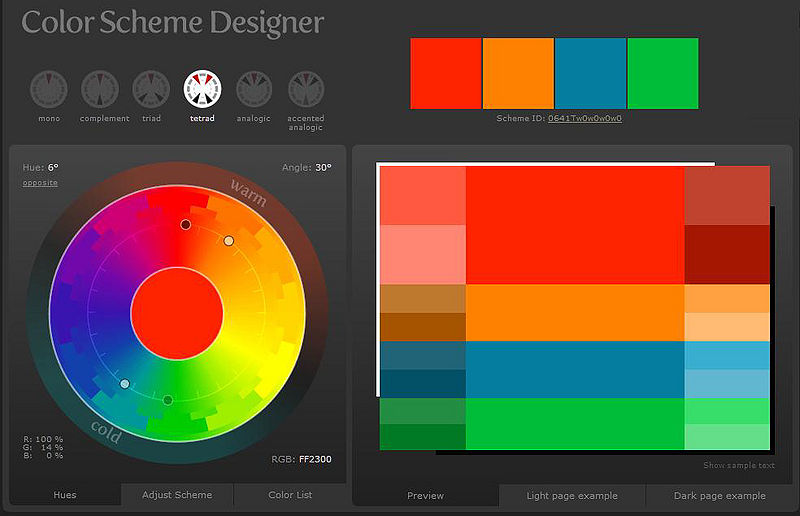Switch to the Preview tab
The width and height of the screenshot is (800, 516).
426,495
